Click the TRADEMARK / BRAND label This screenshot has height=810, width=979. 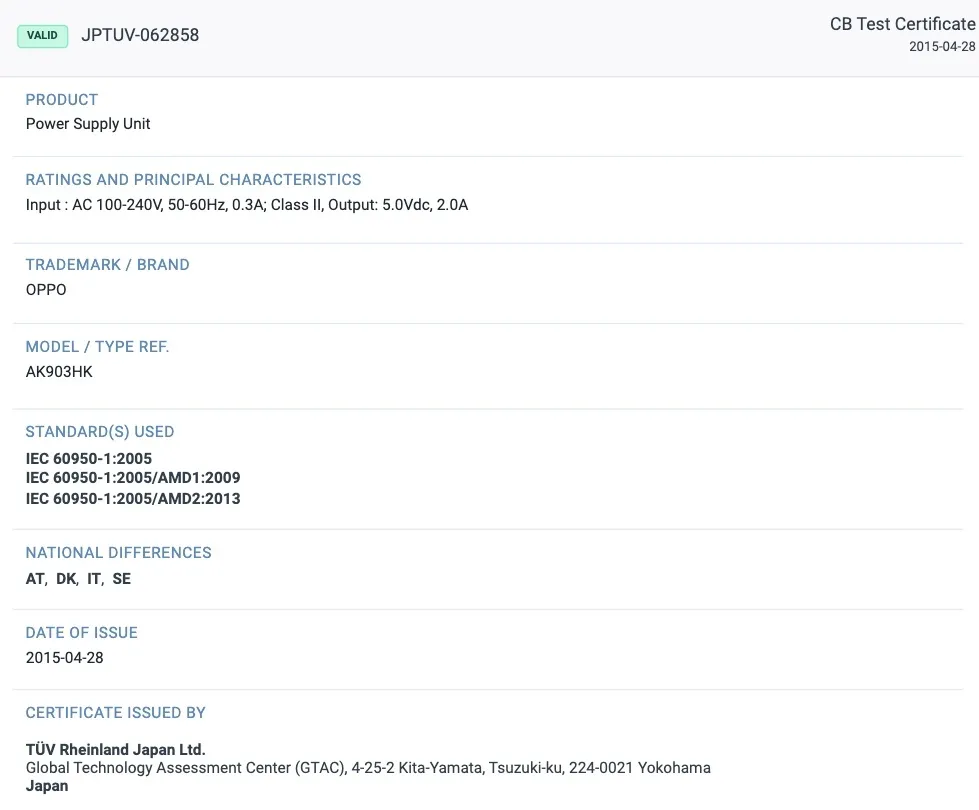[x=107, y=265]
